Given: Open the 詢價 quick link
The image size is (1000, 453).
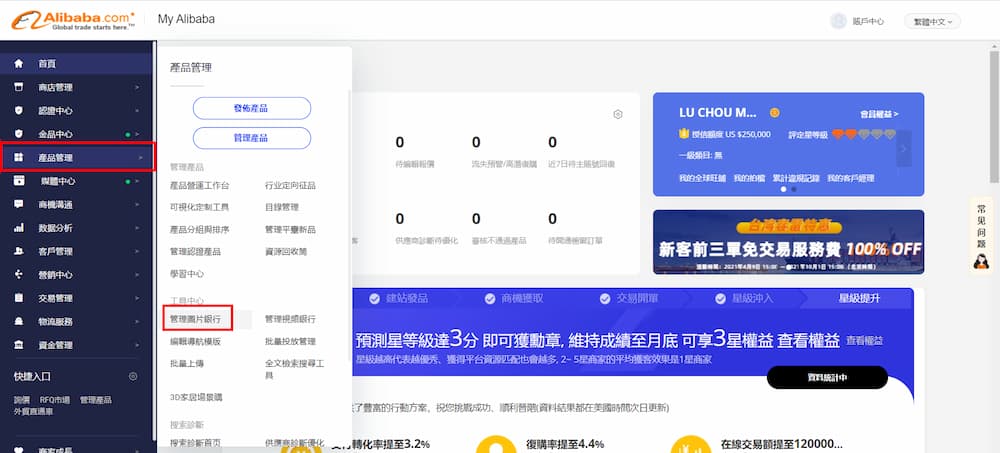Looking at the screenshot, I should click(22, 400).
